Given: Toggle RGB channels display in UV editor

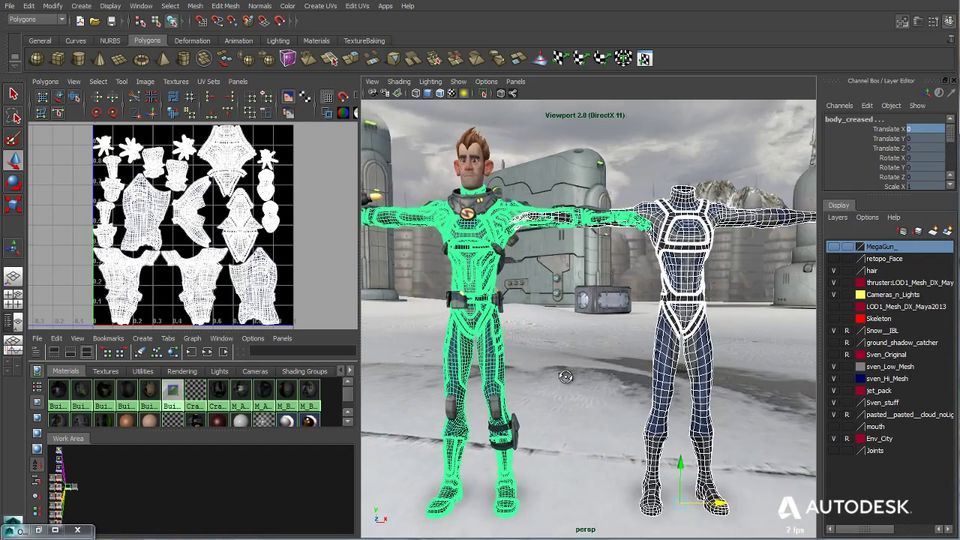Looking at the screenshot, I should coord(343,113).
